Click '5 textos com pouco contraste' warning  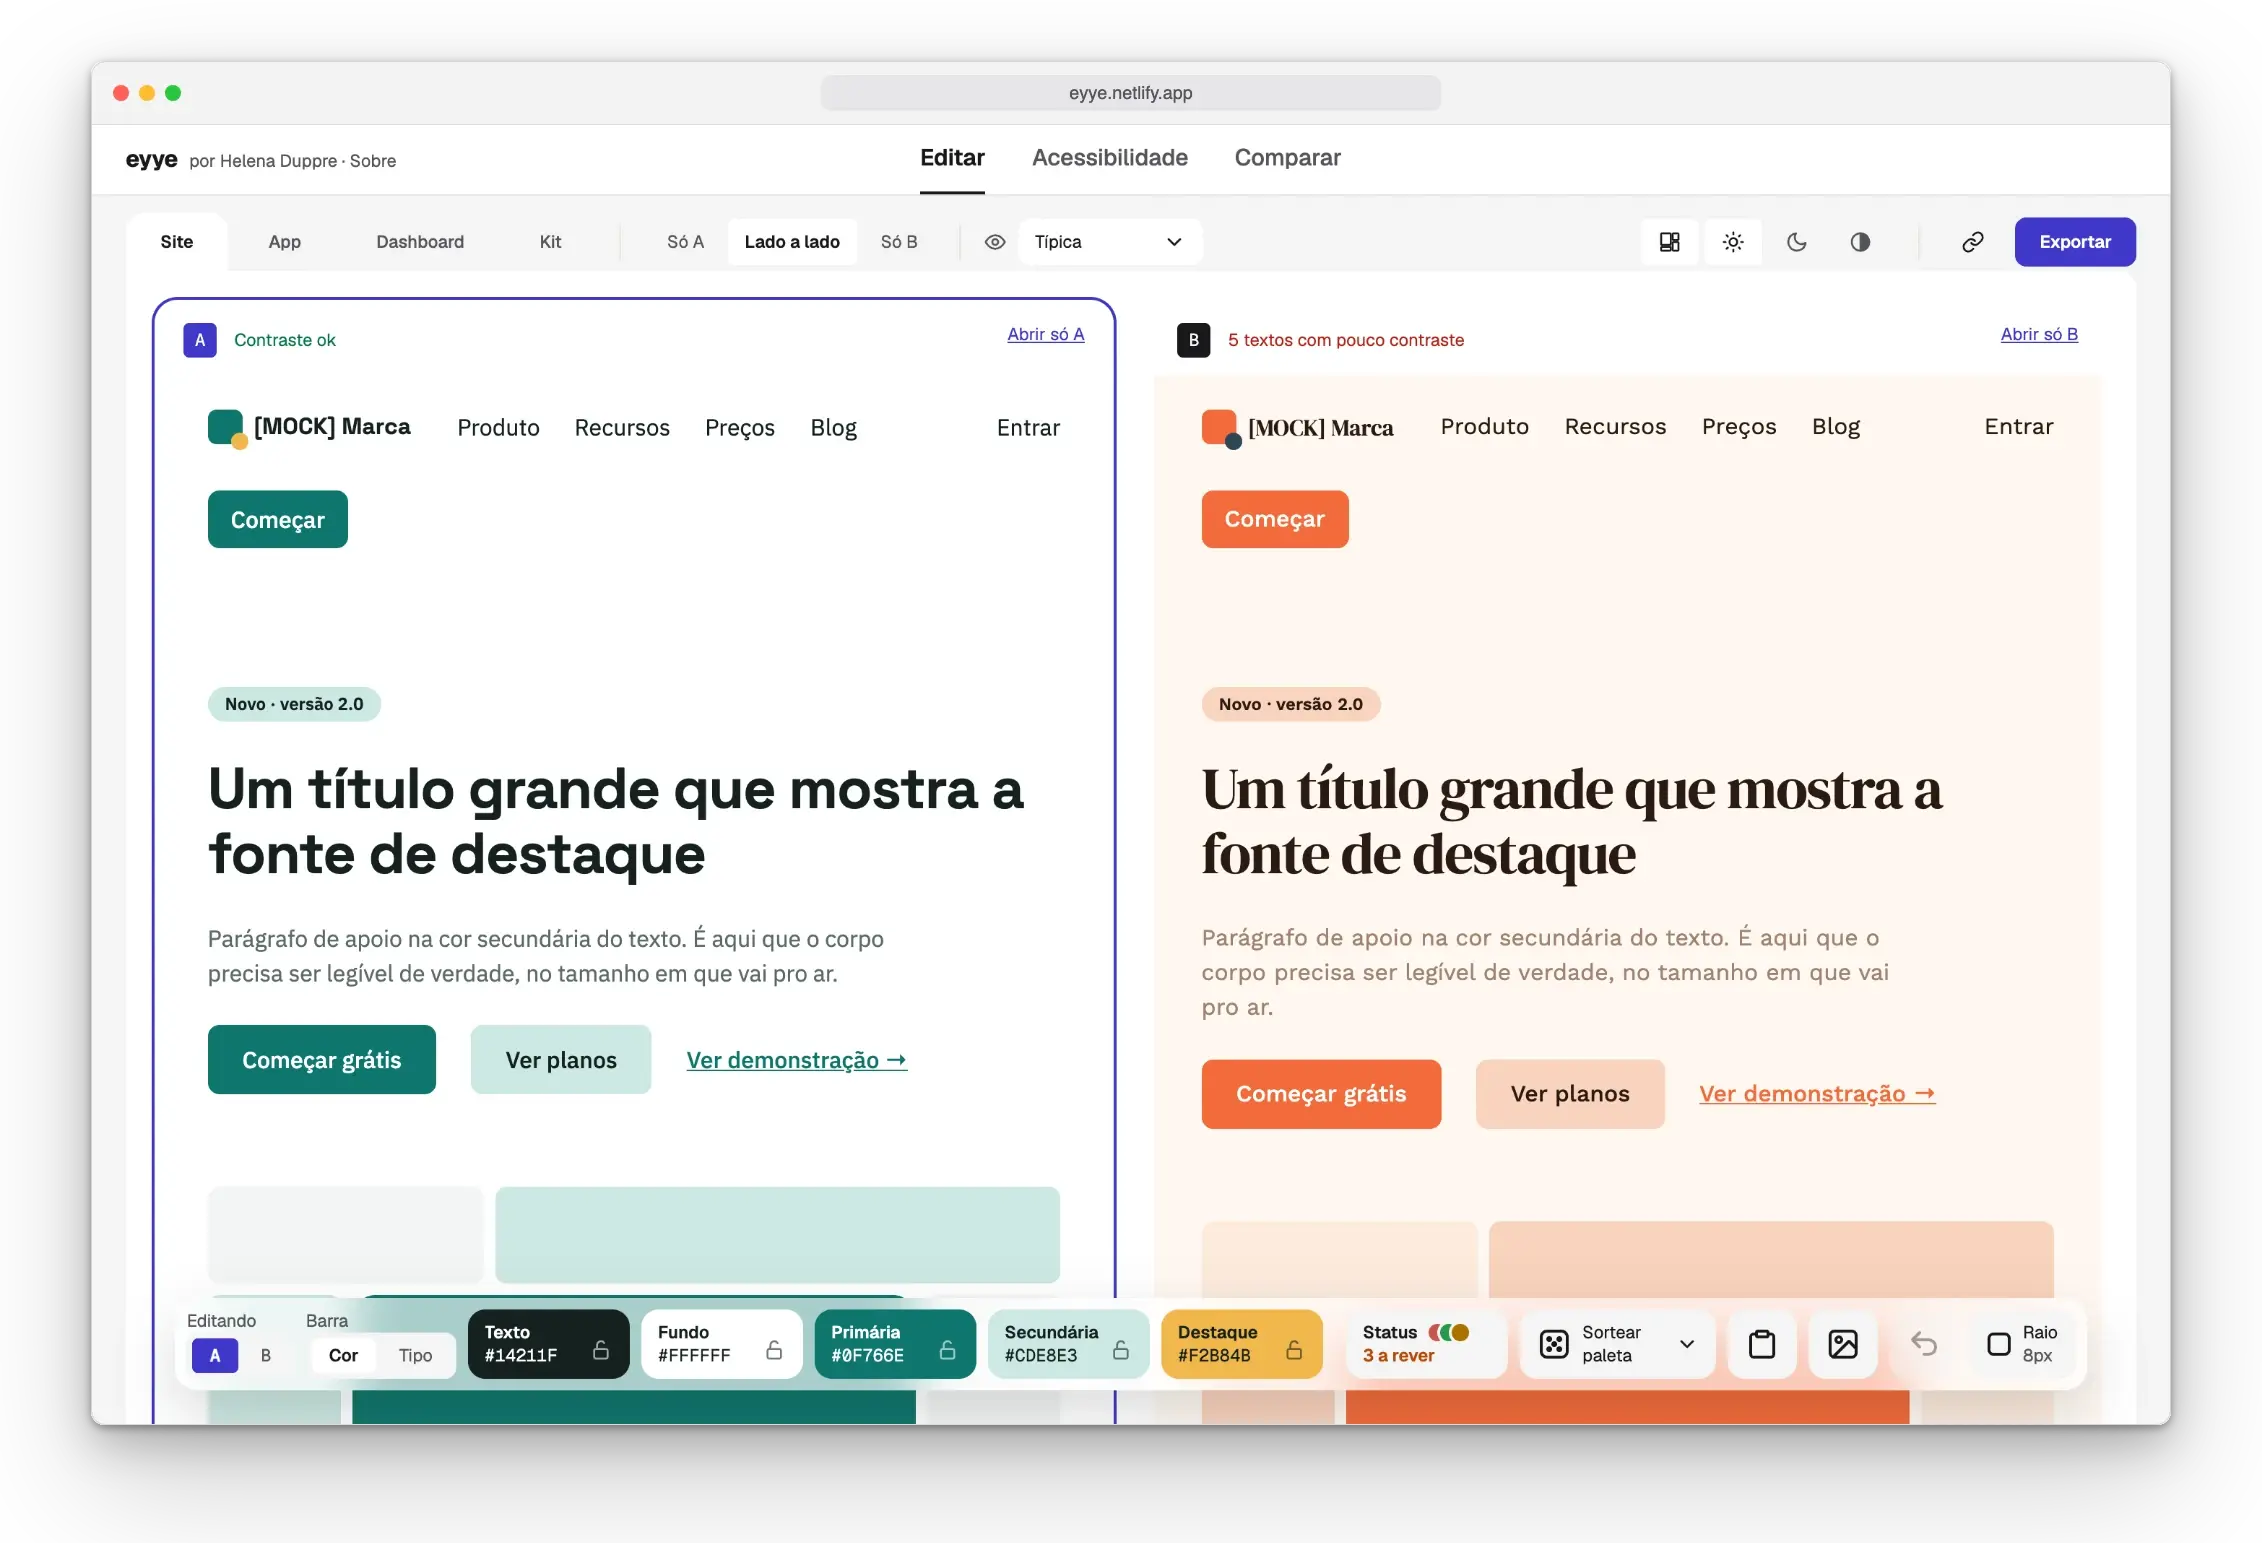coord(1345,340)
